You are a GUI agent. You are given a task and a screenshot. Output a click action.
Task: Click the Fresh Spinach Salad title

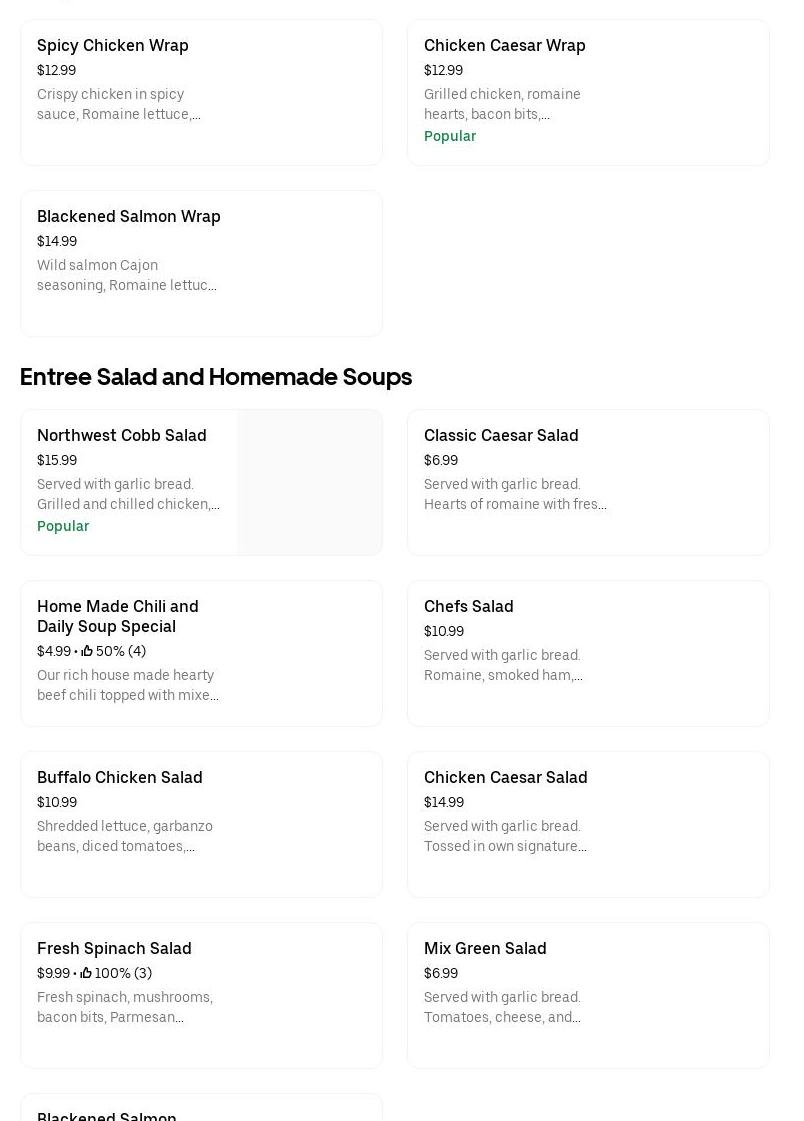[x=114, y=948]
